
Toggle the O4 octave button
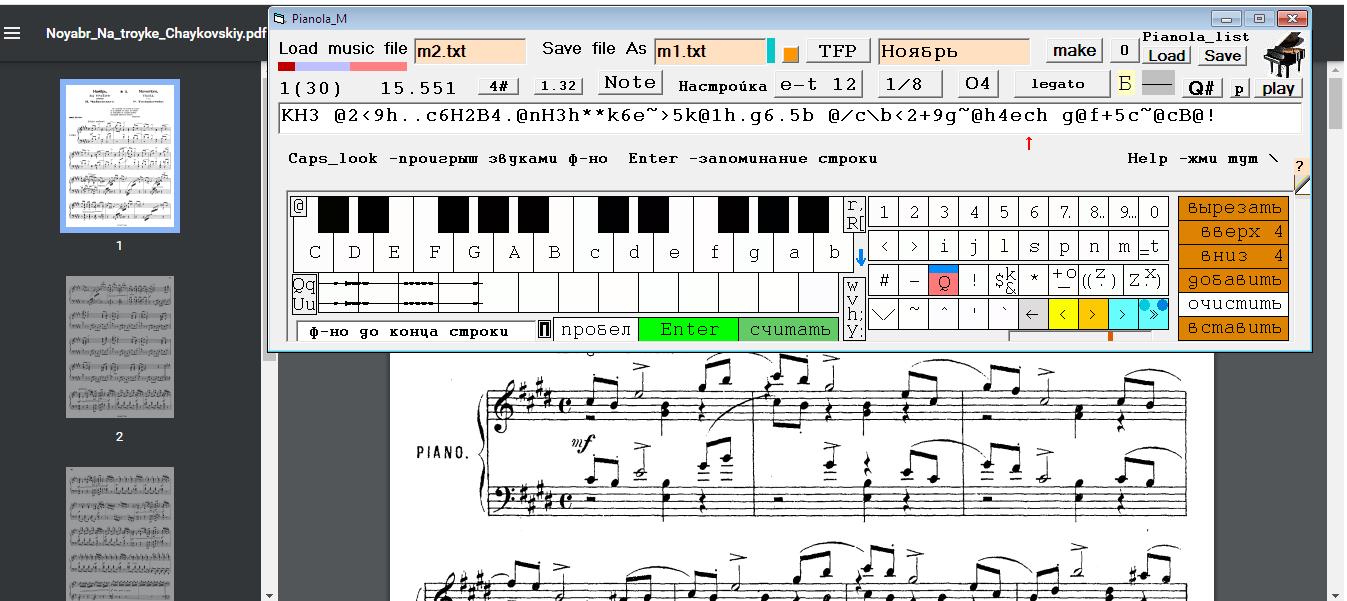point(978,83)
